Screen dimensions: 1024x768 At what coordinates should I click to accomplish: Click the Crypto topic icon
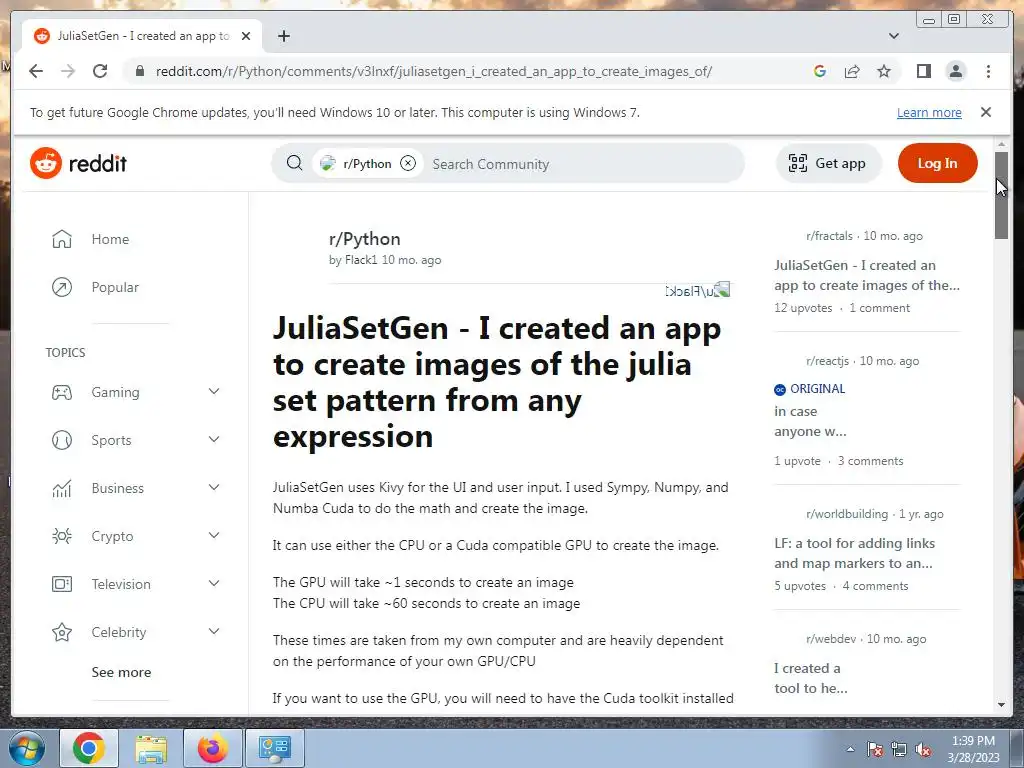pyautogui.click(x=62, y=536)
